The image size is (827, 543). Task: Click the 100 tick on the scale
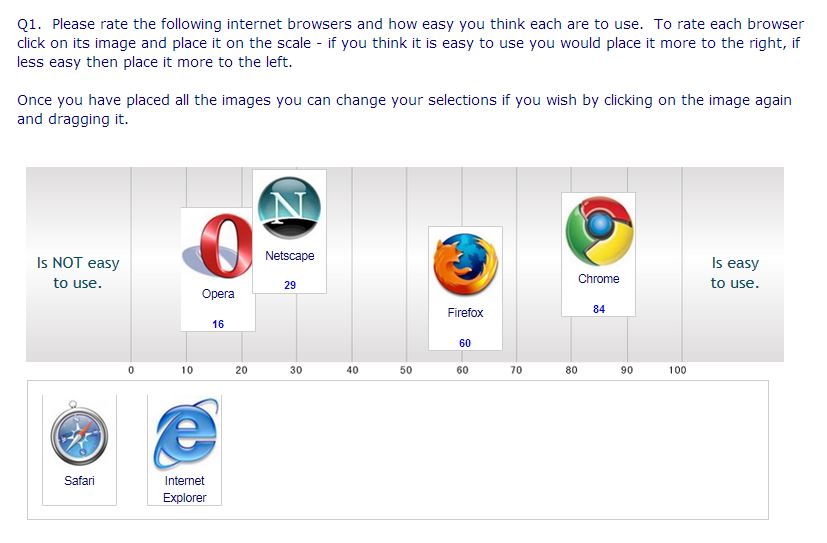coord(677,370)
